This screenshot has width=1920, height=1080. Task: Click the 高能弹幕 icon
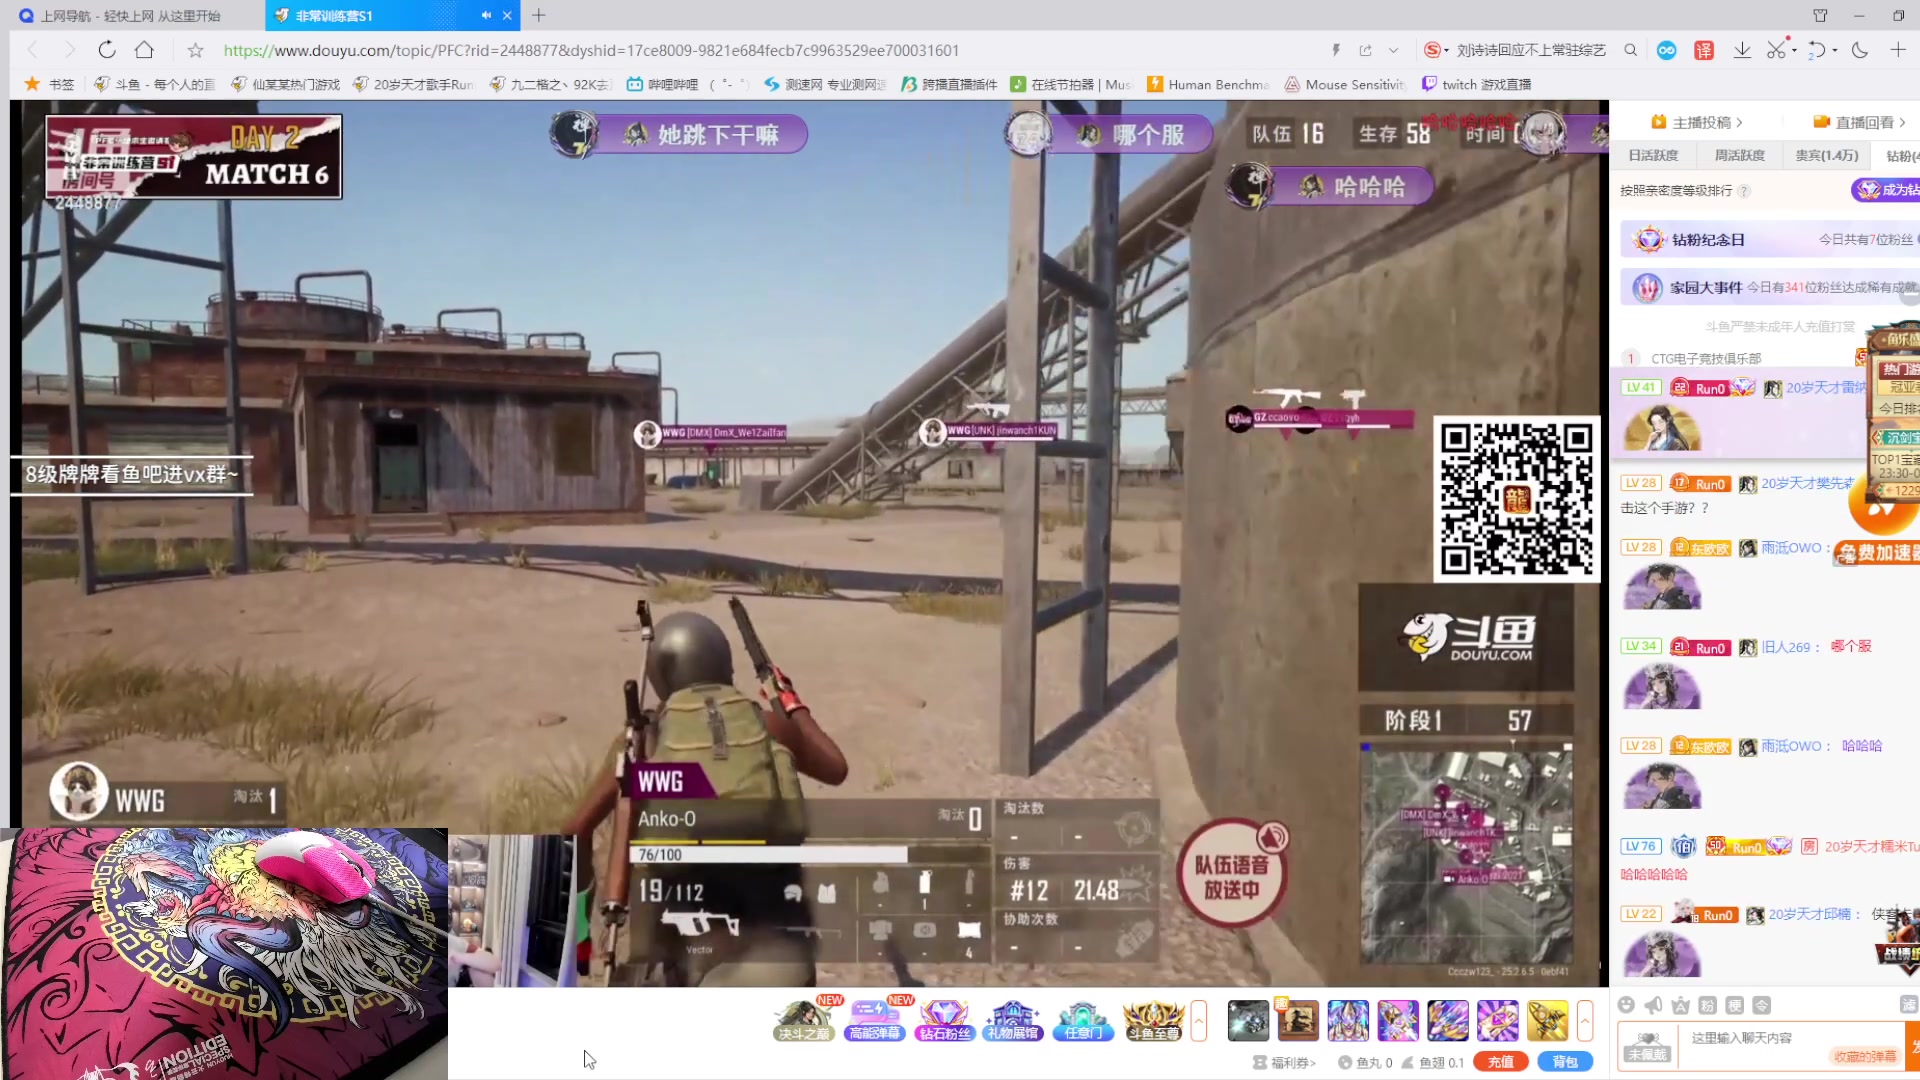click(875, 1021)
